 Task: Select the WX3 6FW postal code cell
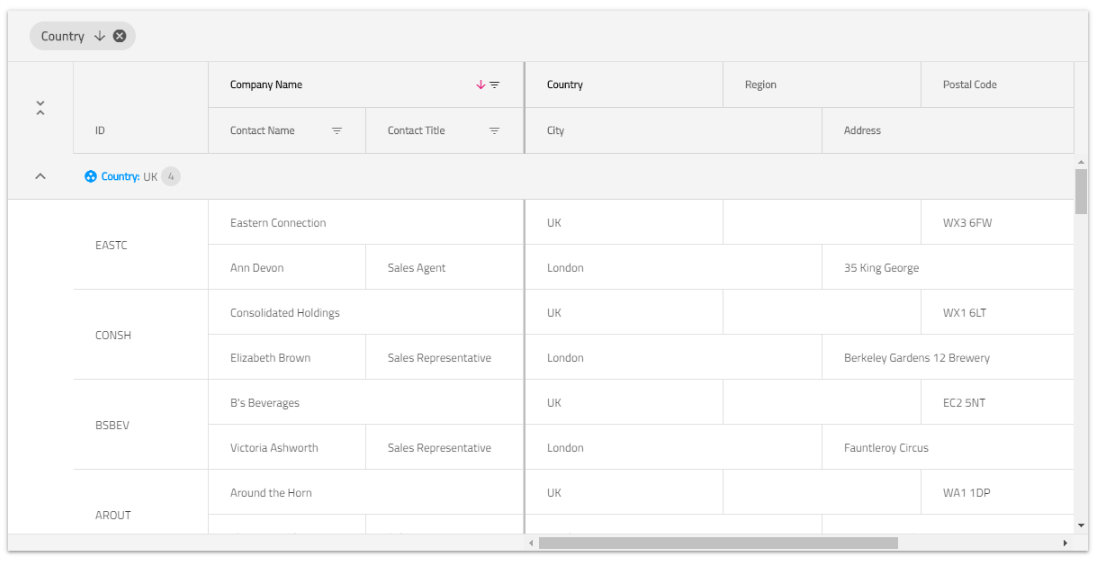[x=997, y=222]
